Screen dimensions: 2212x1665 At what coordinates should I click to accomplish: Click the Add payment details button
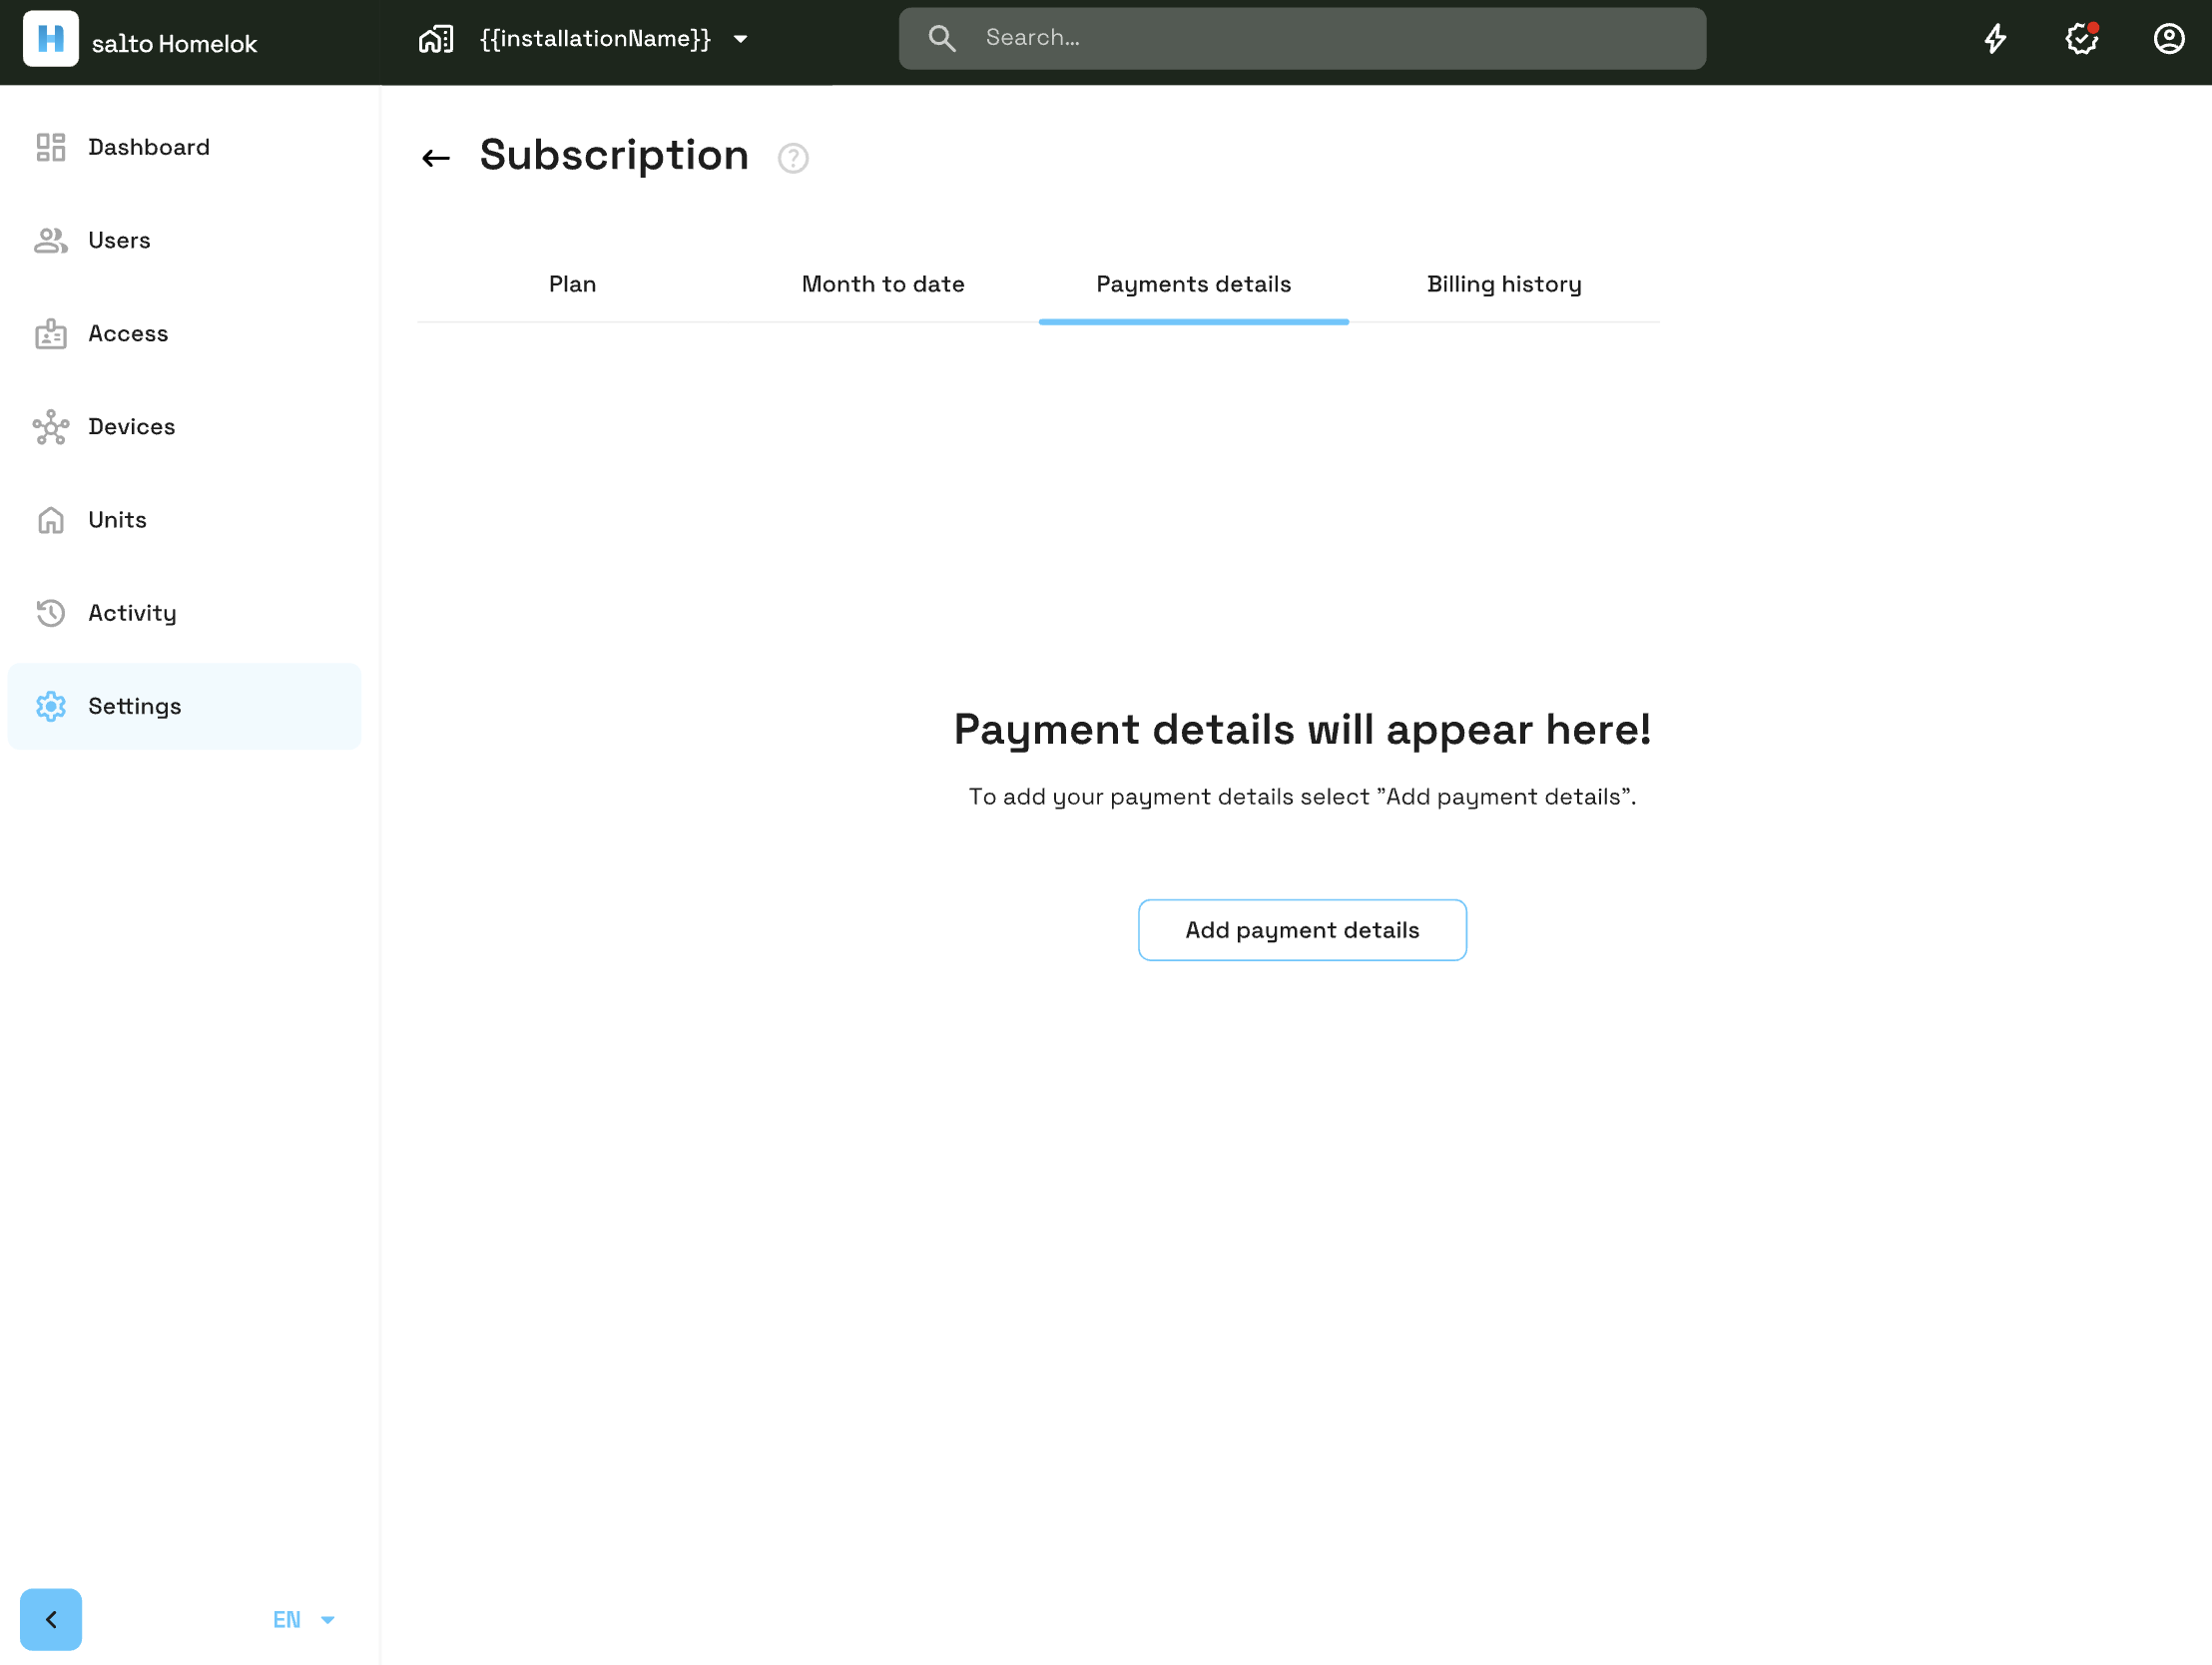tap(1302, 930)
